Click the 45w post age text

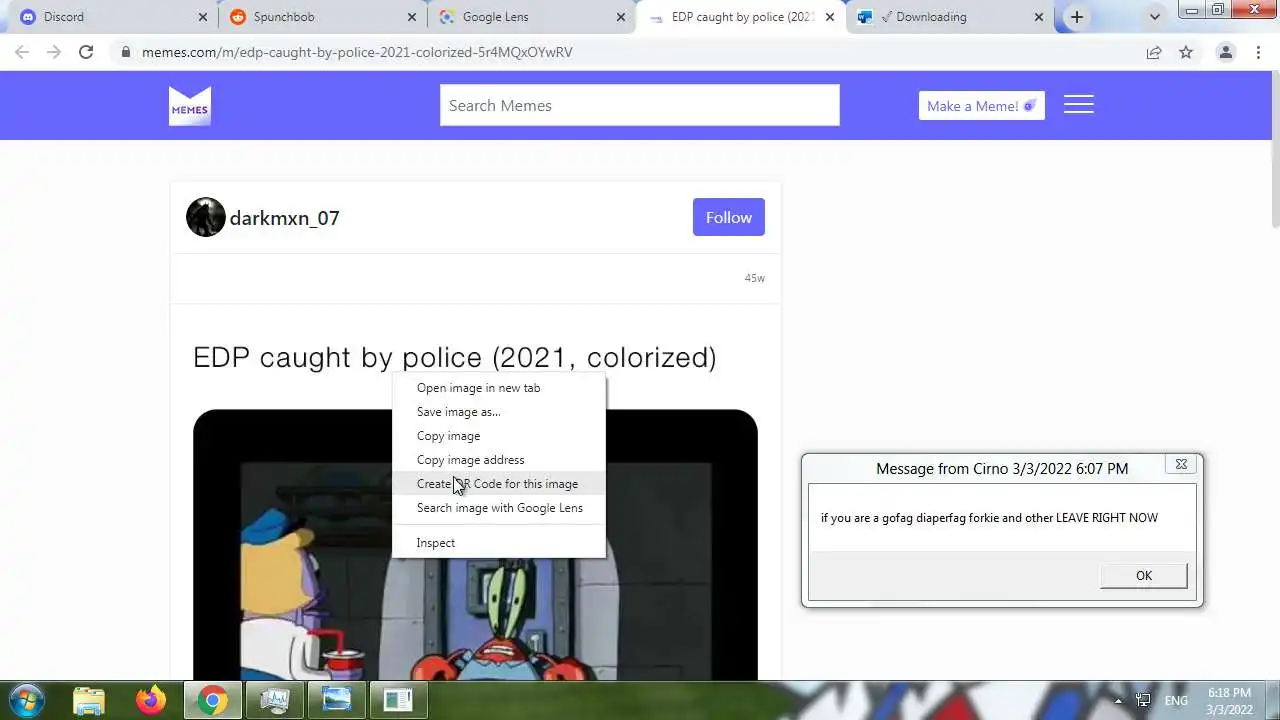click(x=755, y=278)
